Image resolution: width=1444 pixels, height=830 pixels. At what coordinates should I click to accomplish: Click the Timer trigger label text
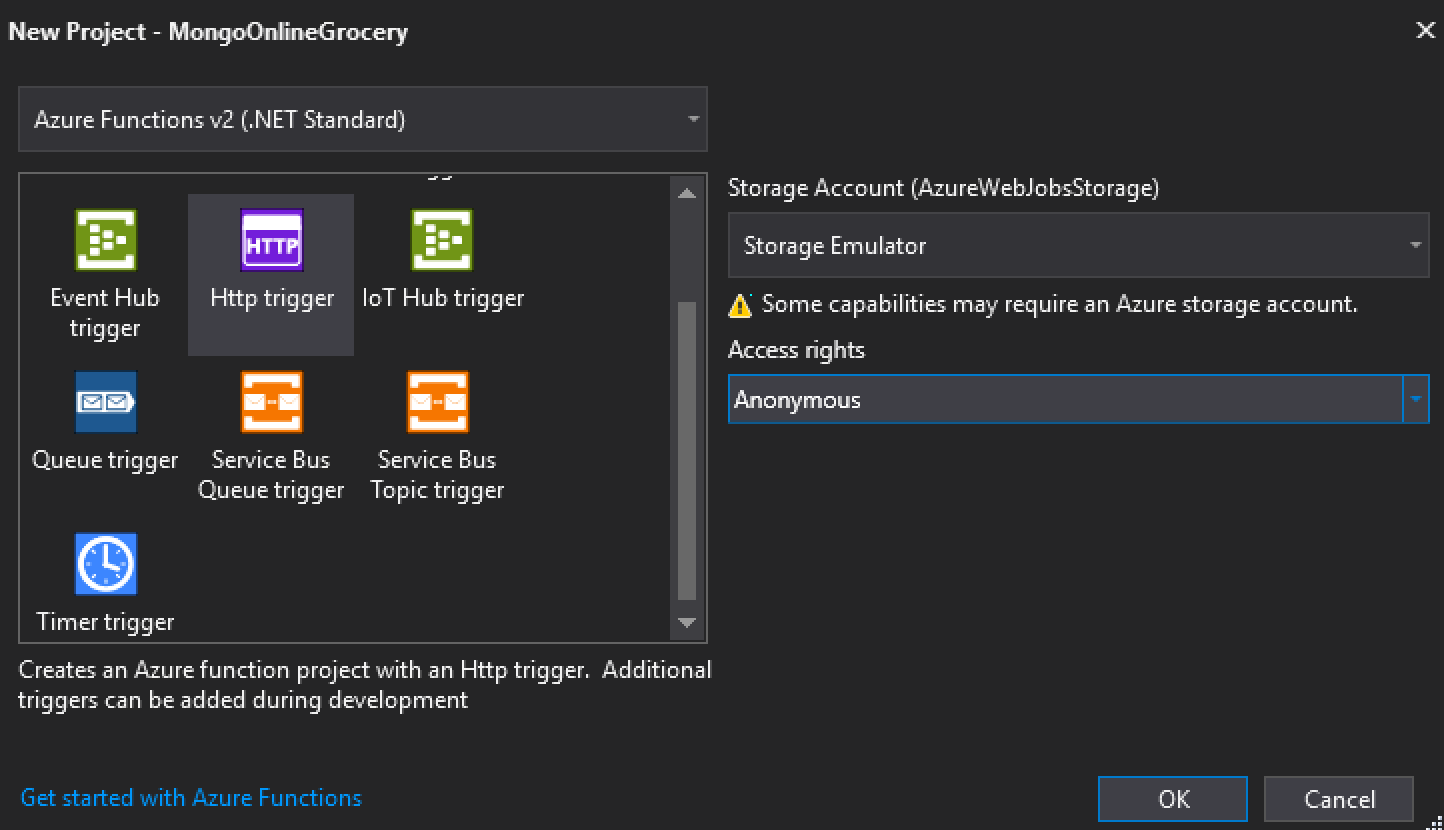(105, 622)
